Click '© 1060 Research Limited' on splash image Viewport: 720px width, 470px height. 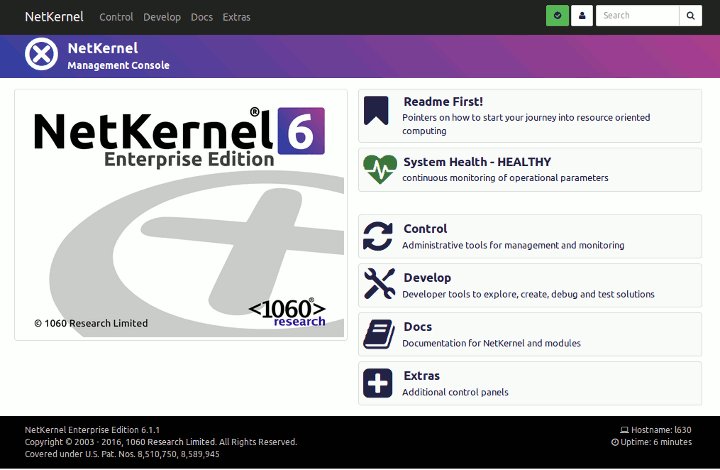[91, 323]
